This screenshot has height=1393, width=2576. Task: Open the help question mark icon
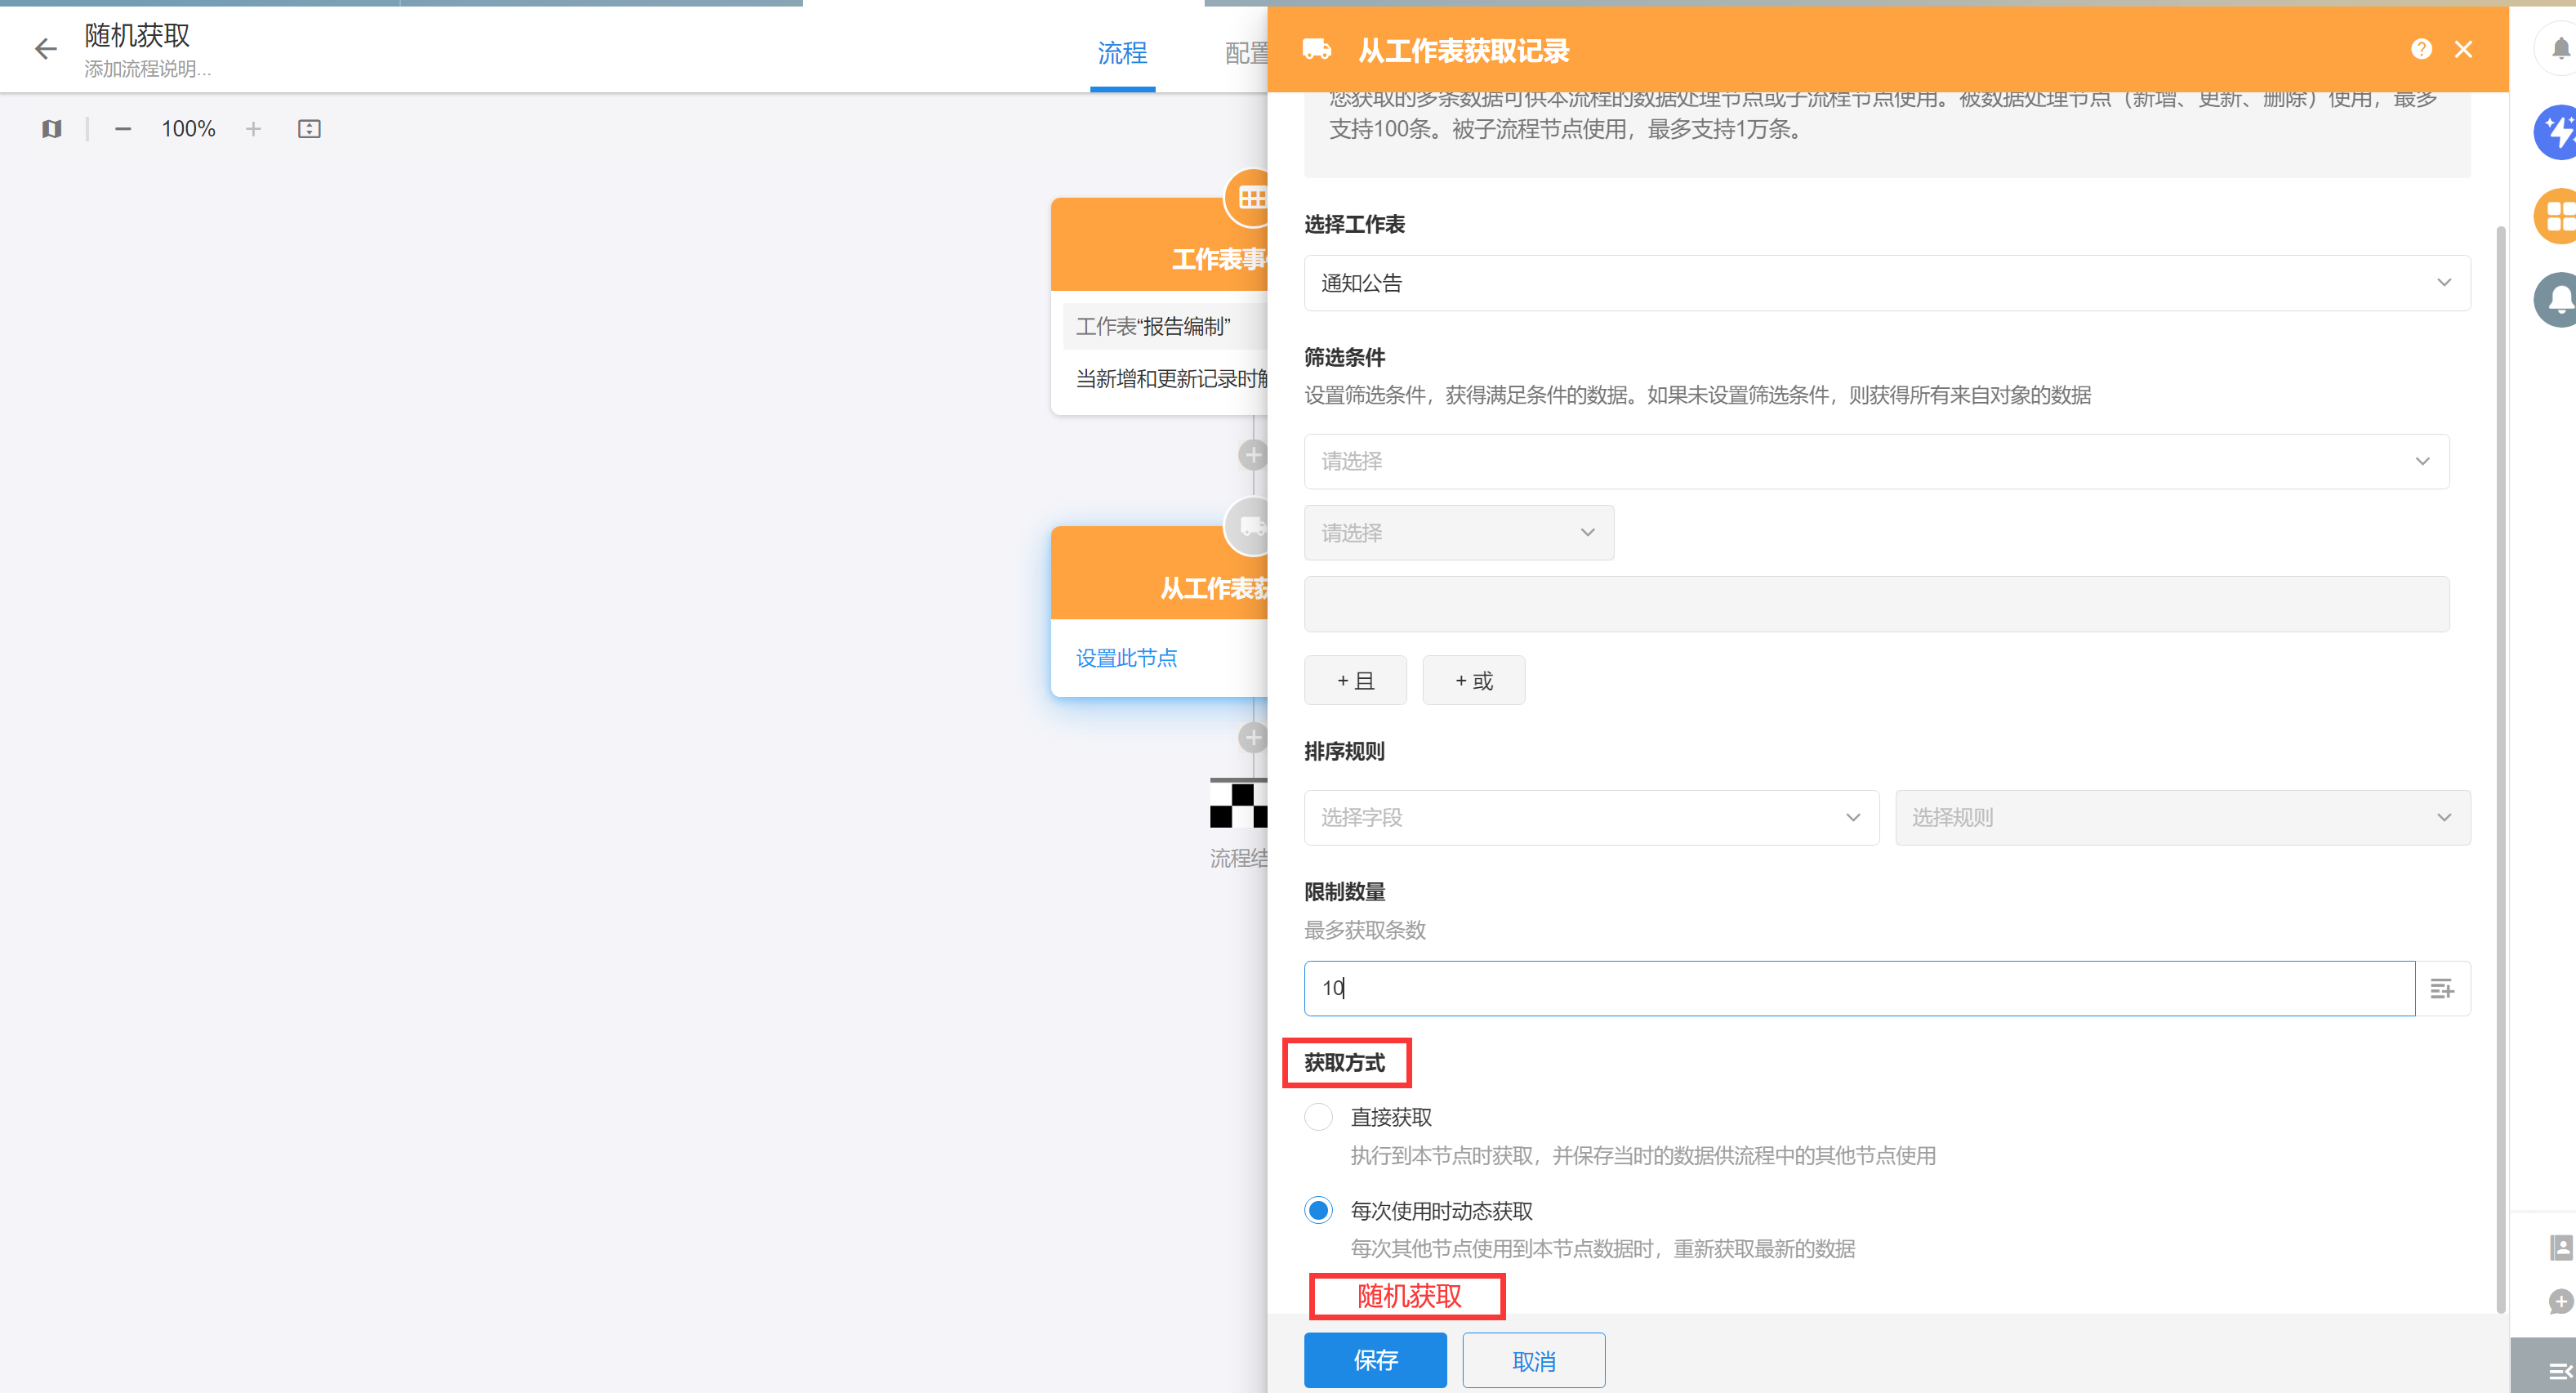click(x=2421, y=49)
